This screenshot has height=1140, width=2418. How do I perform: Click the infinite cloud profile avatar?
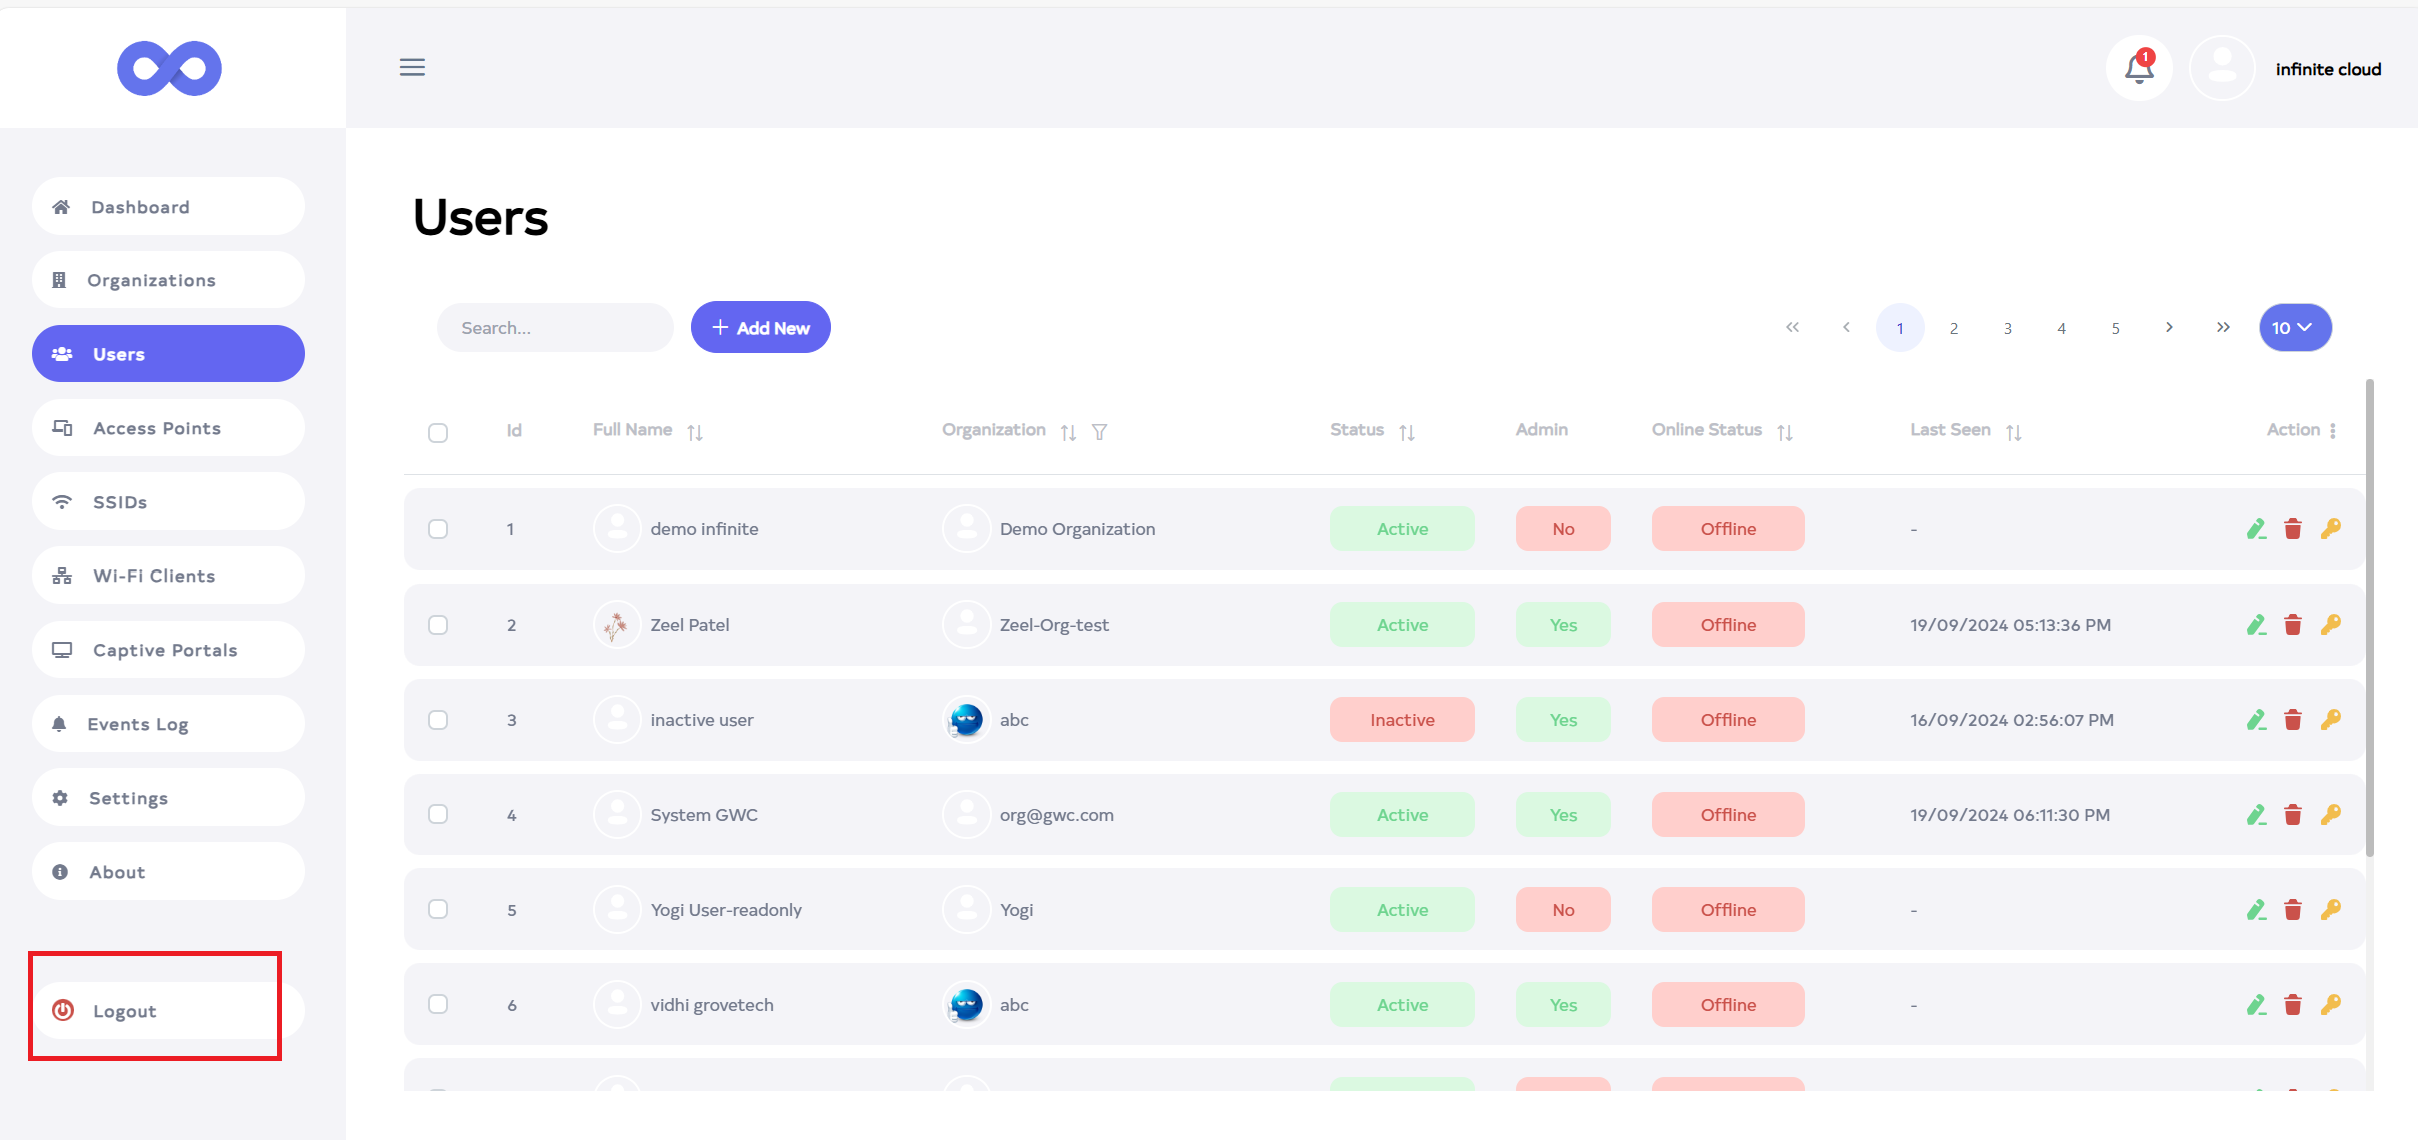pos(2222,68)
